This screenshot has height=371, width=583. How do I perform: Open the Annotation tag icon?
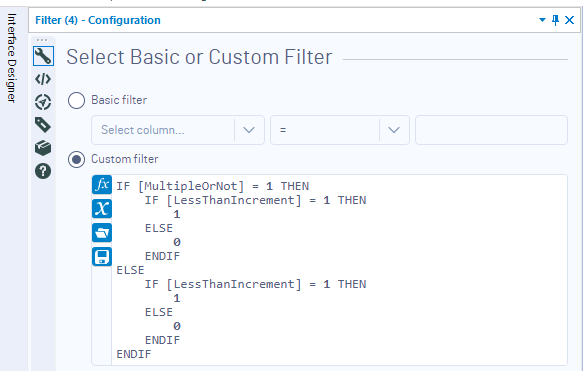coord(43,125)
